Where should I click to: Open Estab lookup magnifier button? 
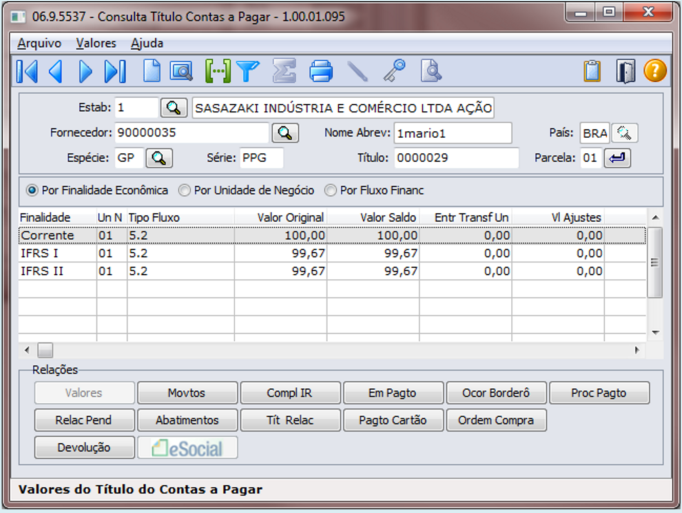pos(174,107)
